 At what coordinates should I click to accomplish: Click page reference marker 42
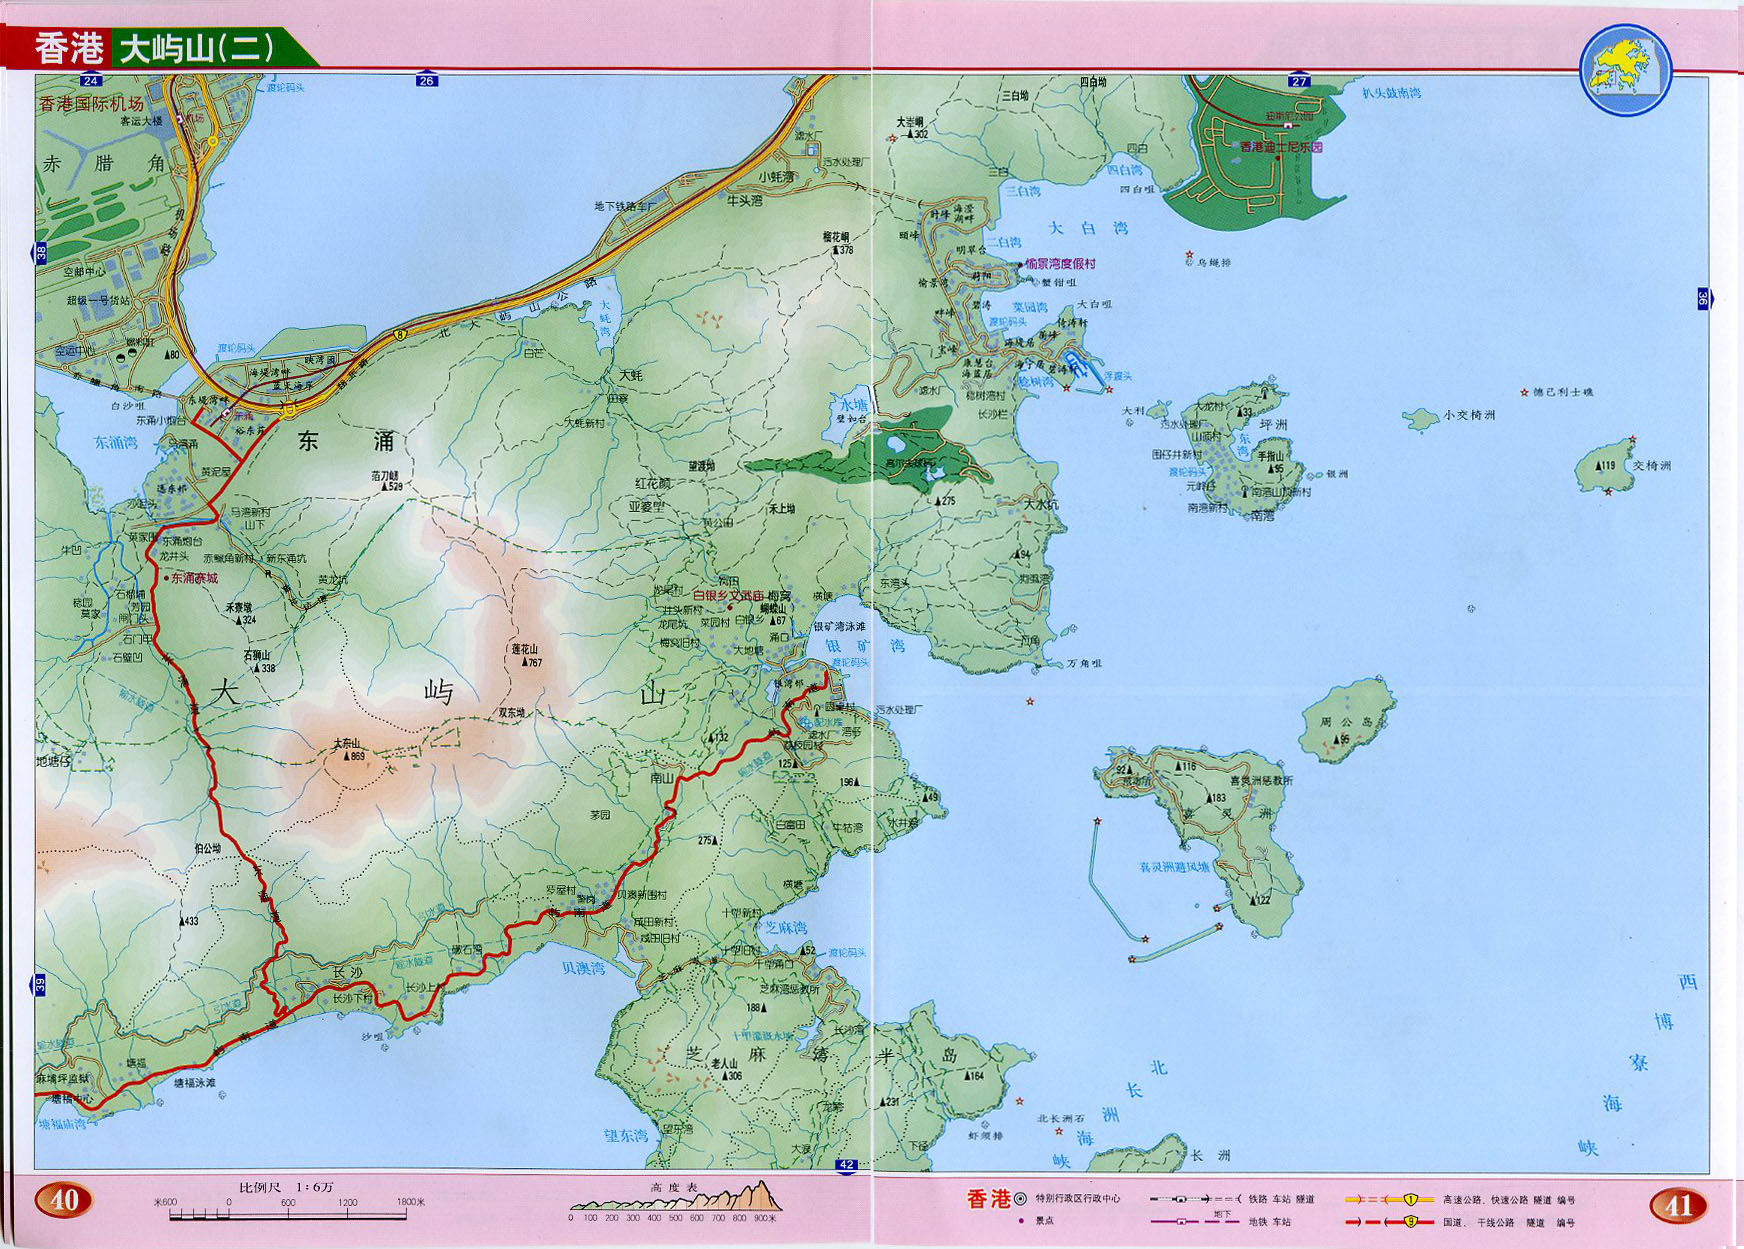tap(846, 1164)
